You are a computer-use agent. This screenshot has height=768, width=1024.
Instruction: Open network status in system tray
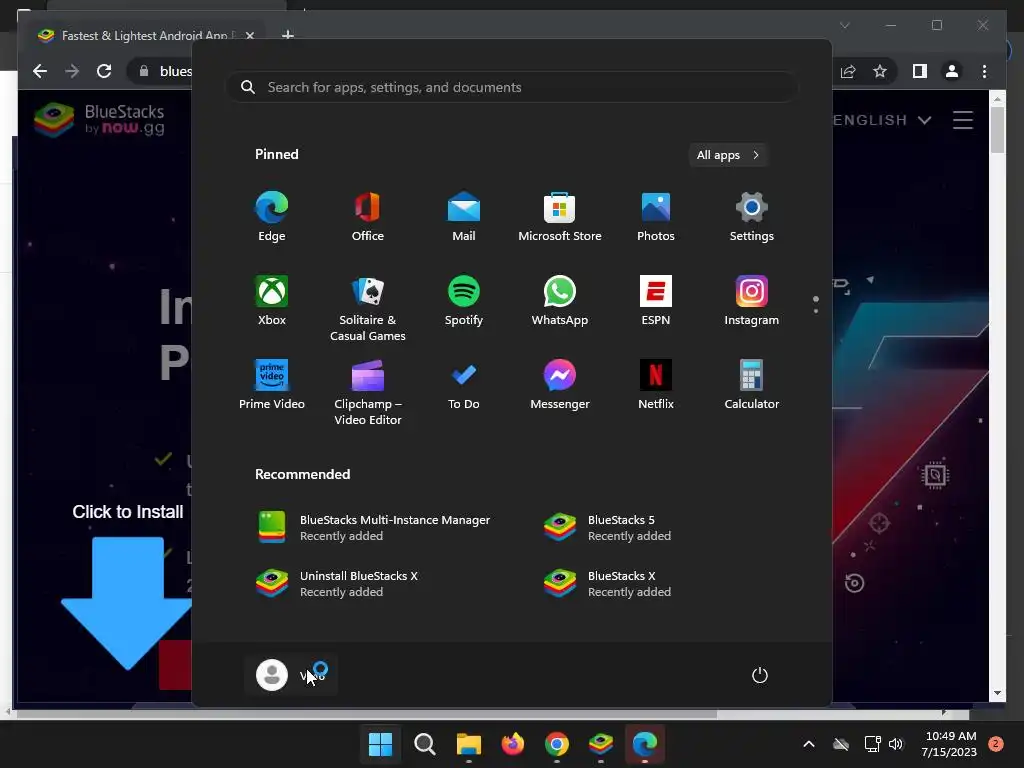tap(872, 744)
